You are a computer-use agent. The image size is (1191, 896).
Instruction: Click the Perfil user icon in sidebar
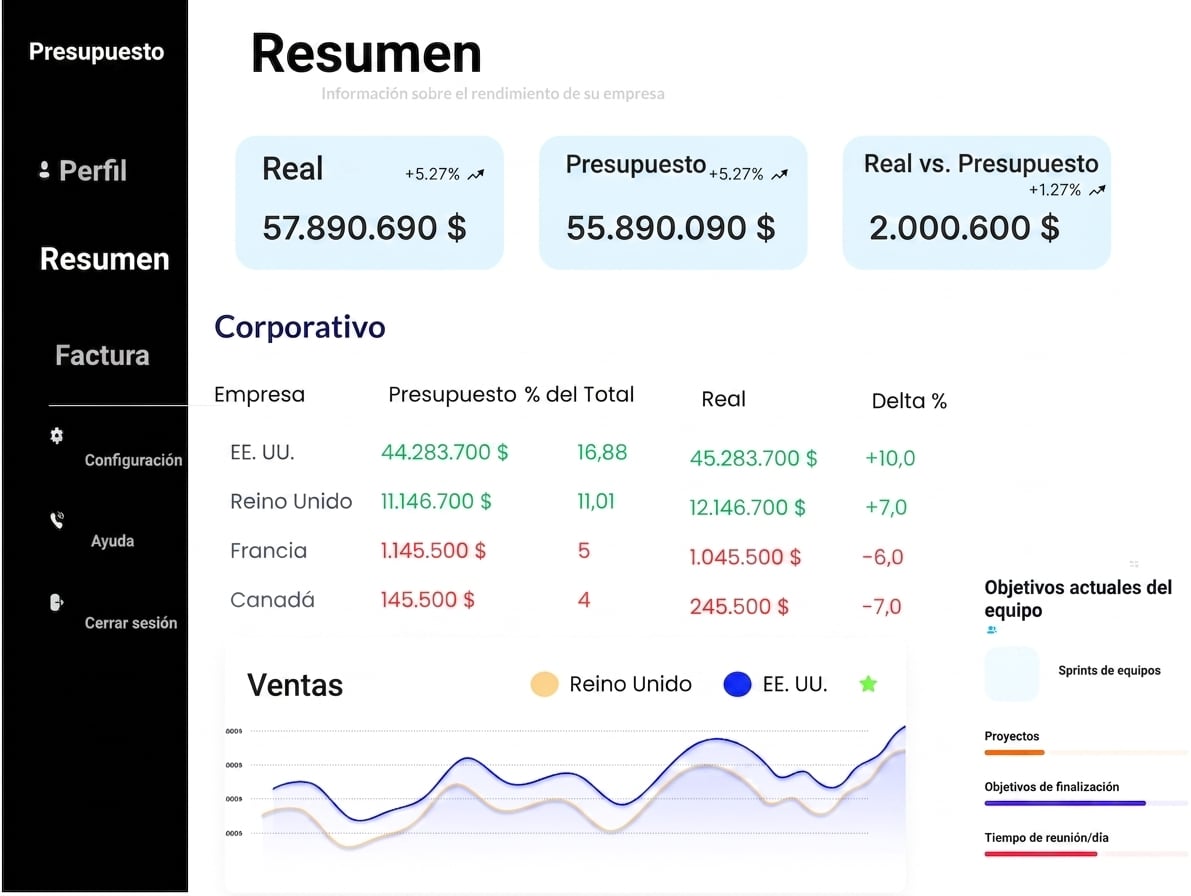[44, 170]
